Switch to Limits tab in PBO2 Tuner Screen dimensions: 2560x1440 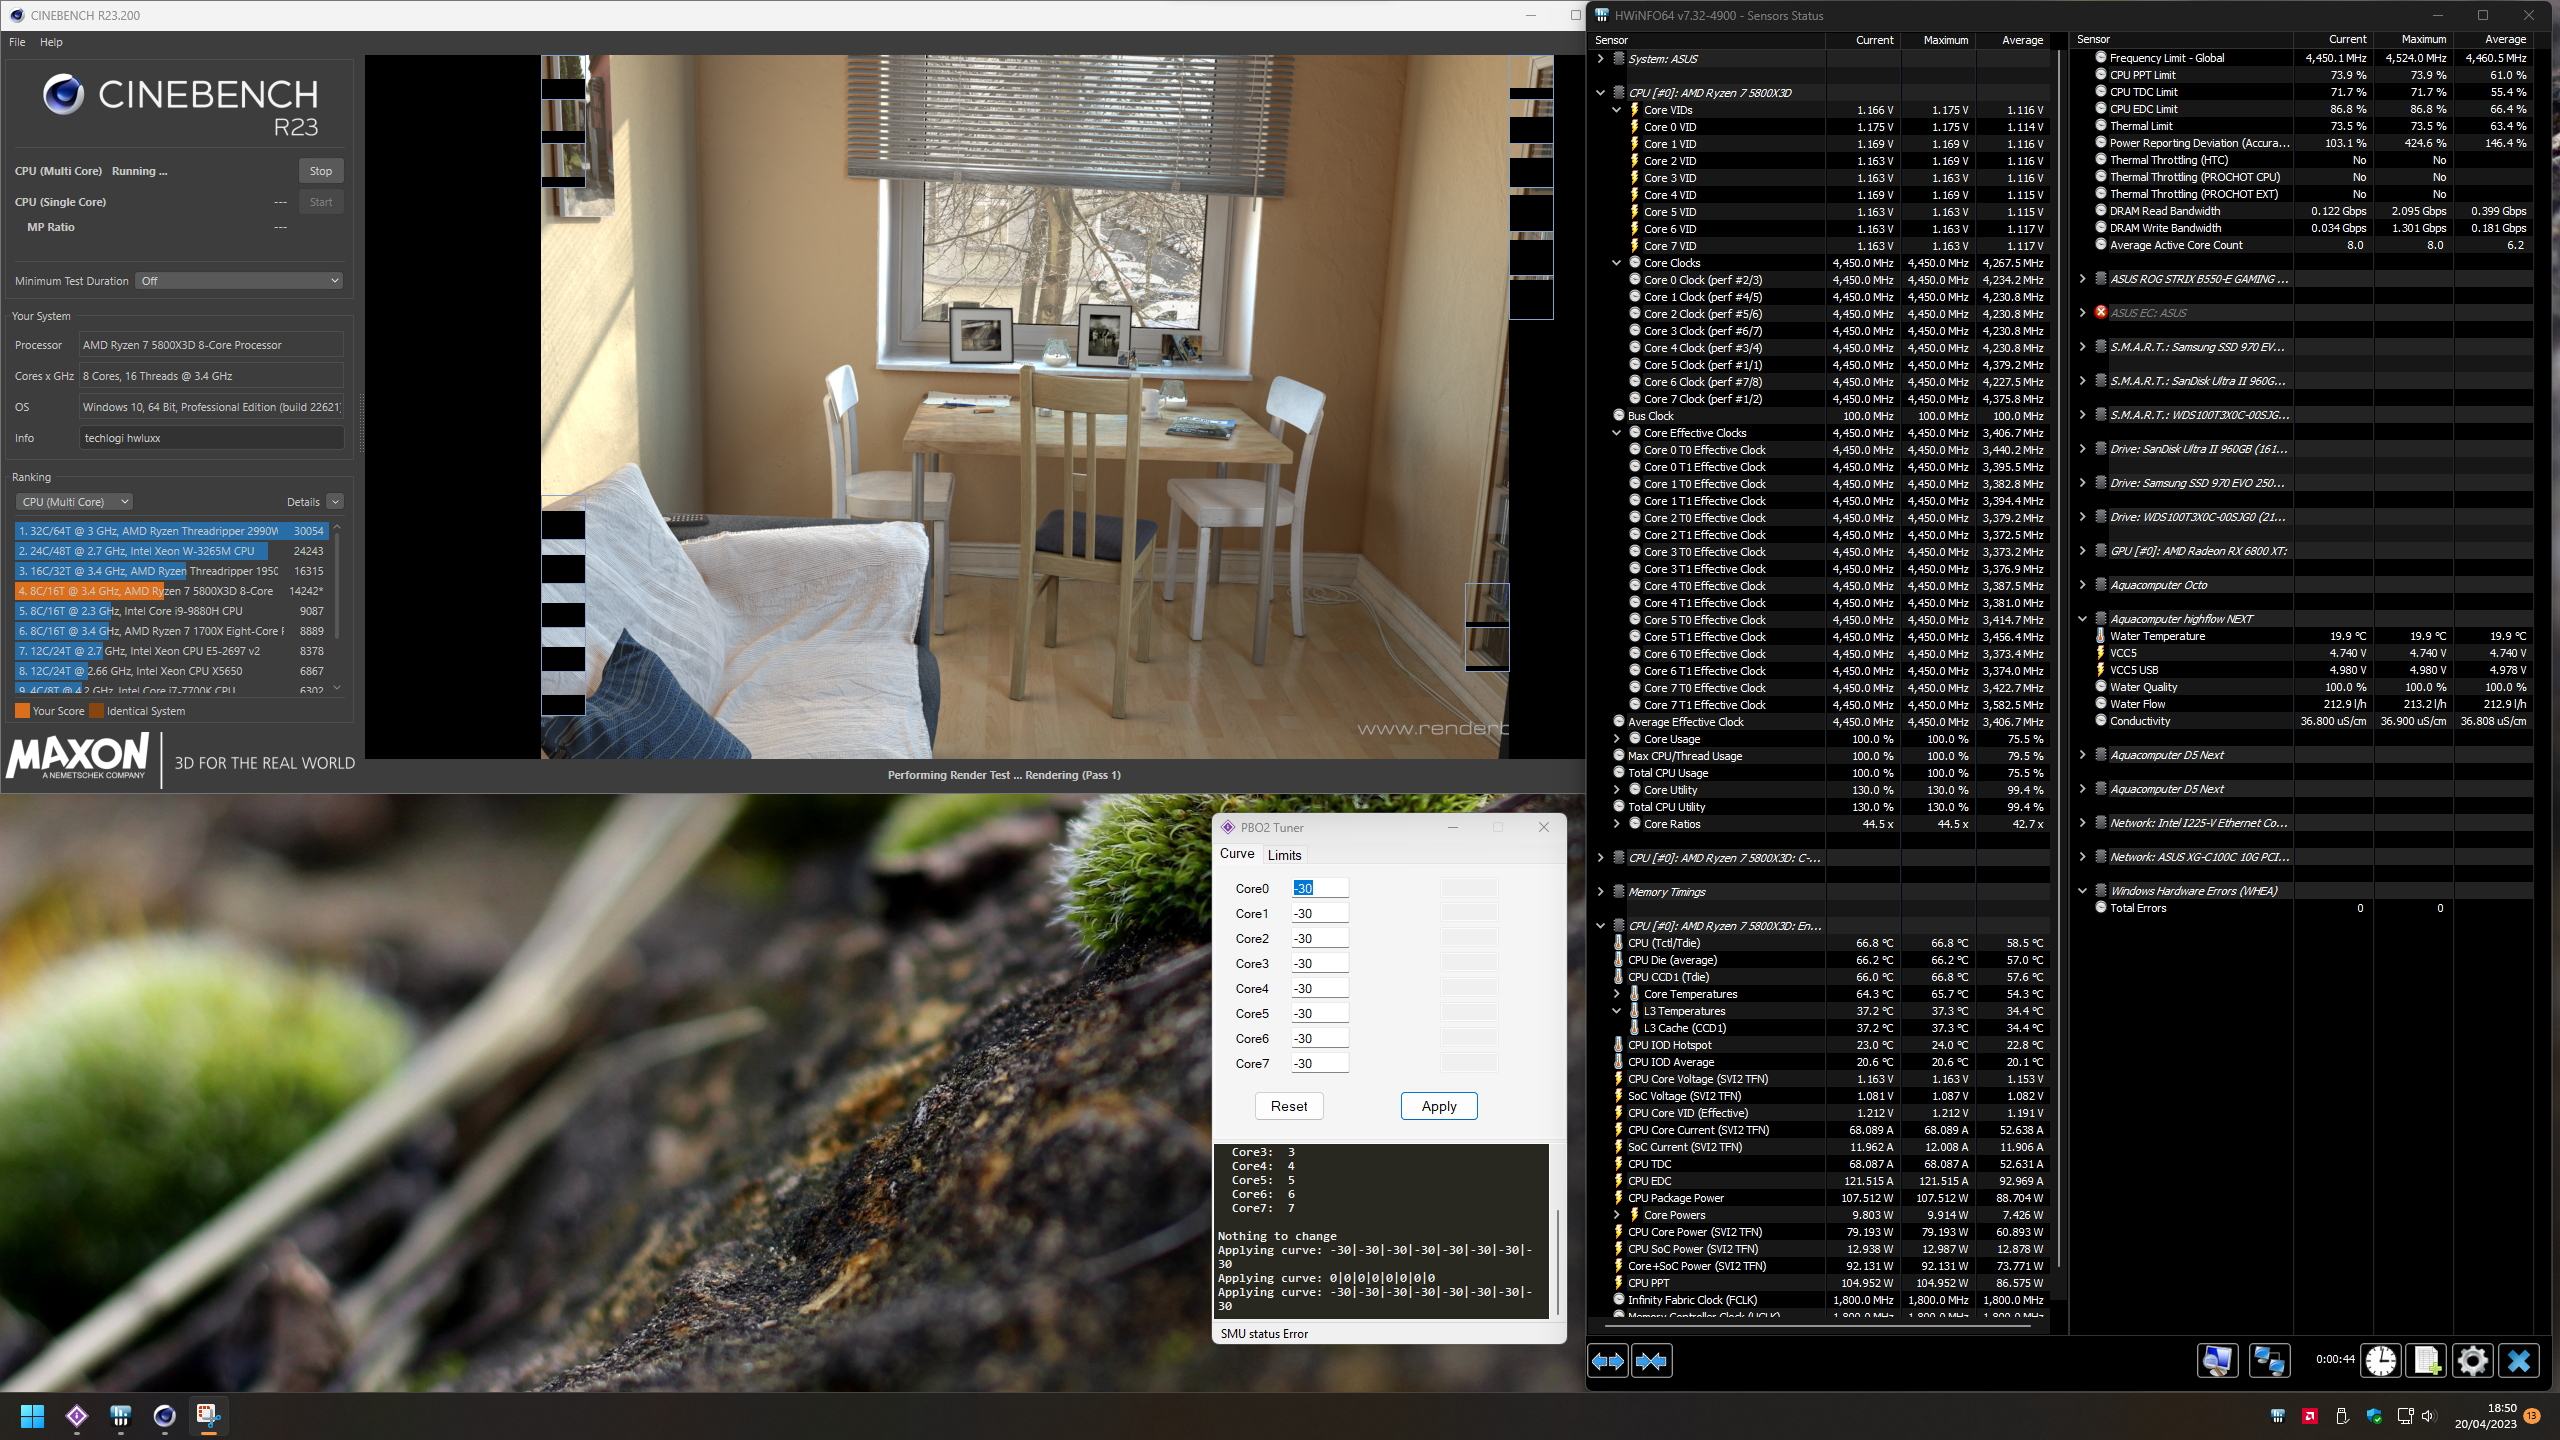[1284, 855]
